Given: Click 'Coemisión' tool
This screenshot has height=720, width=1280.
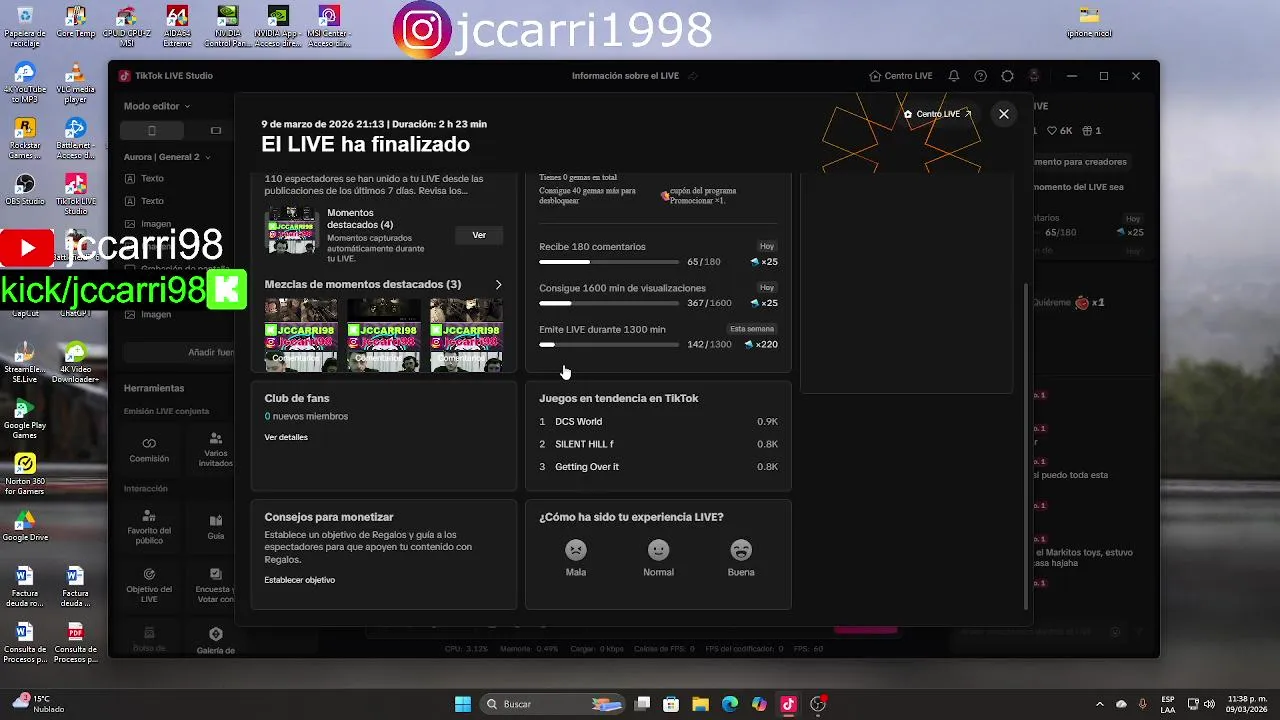Looking at the screenshot, I should click(x=149, y=450).
